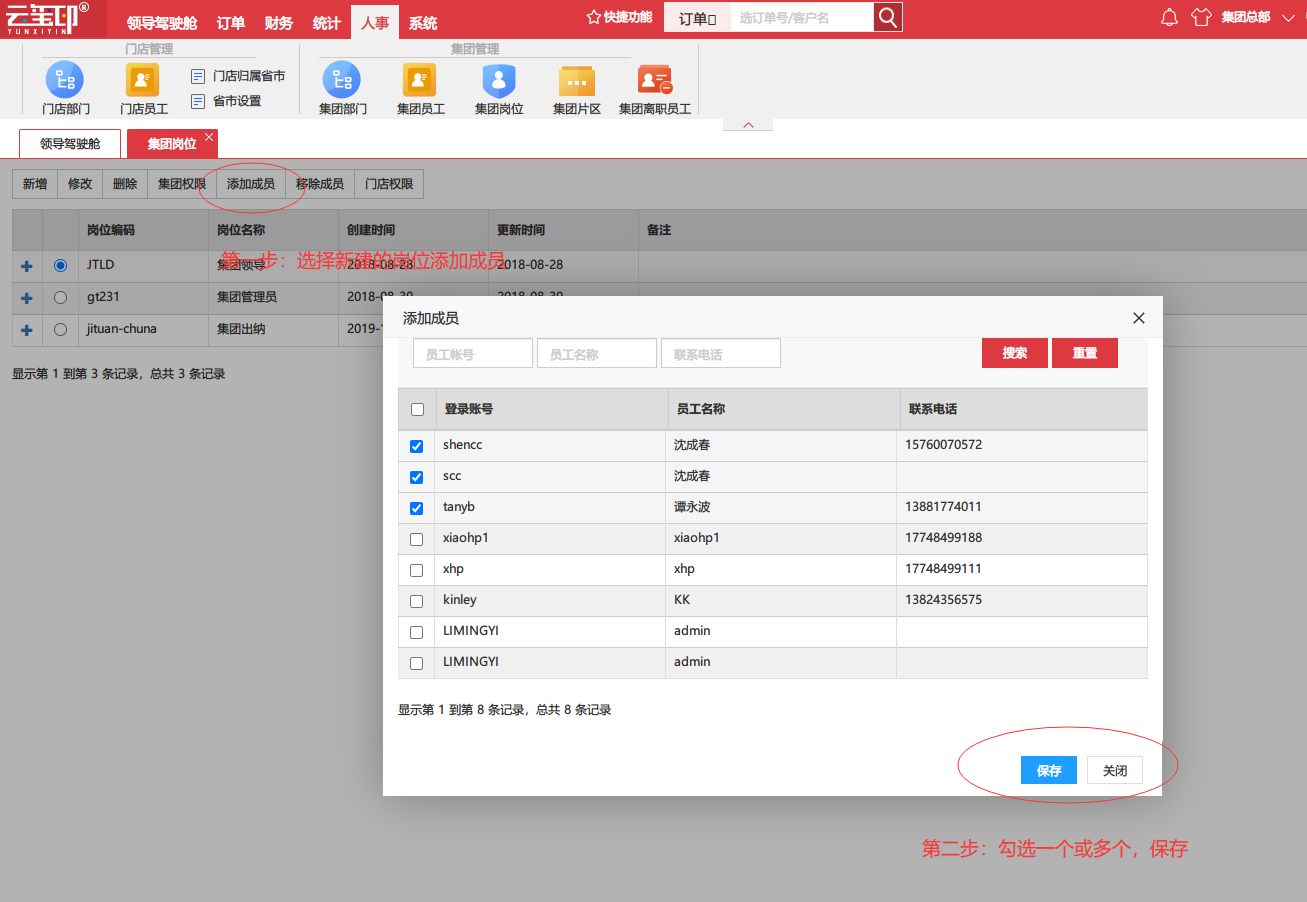The height and width of the screenshot is (902, 1307).
Task: Open the 集团部门 icon
Action: [342, 80]
